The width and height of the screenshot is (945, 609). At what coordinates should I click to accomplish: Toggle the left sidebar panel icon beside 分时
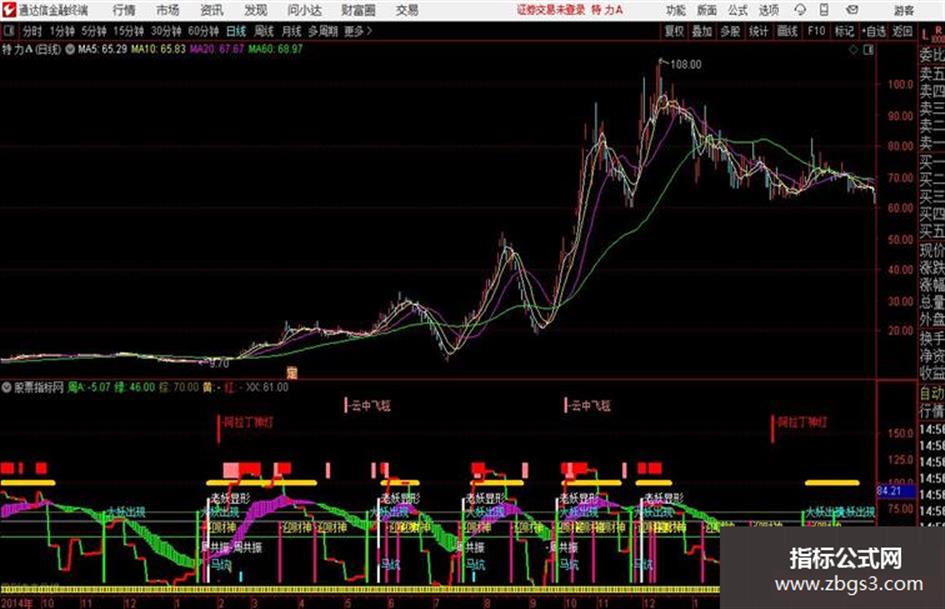[9, 31]
